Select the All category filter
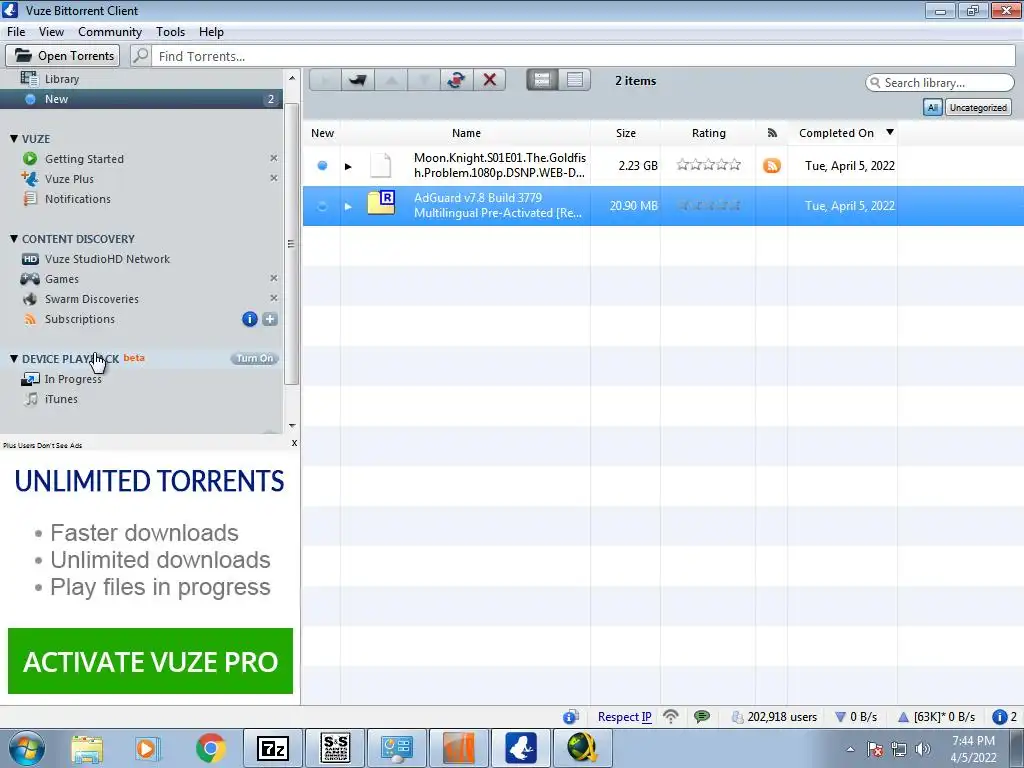 [x=933, y=107]
